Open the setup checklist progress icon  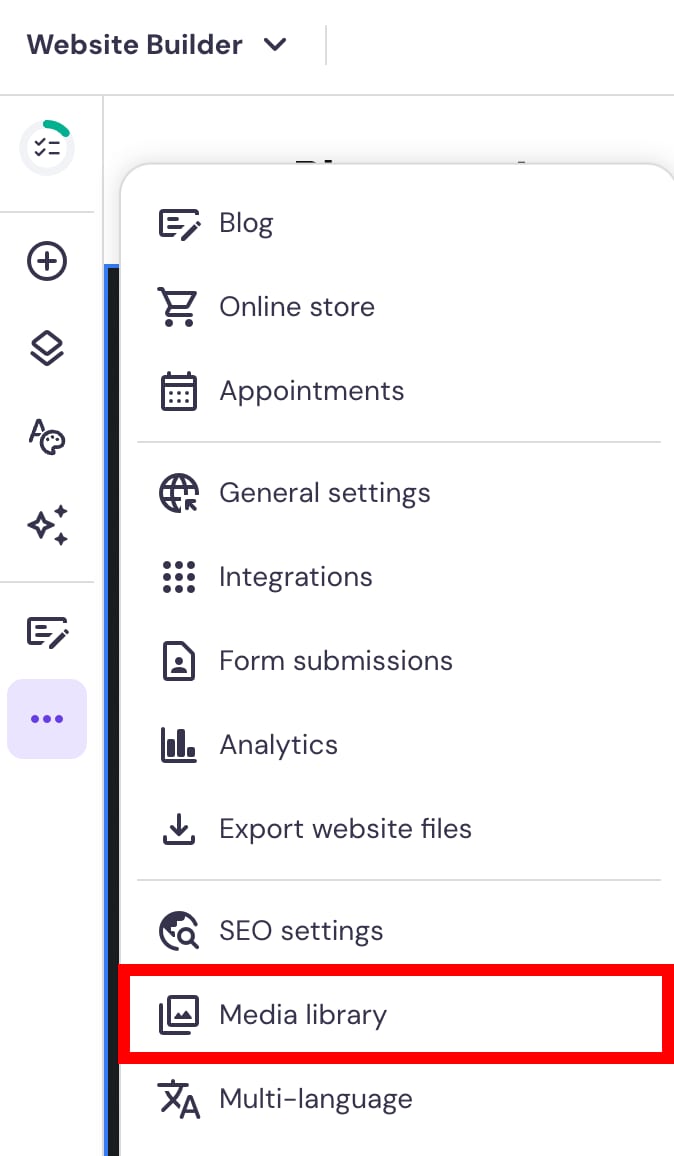click(x=47, y=148)
